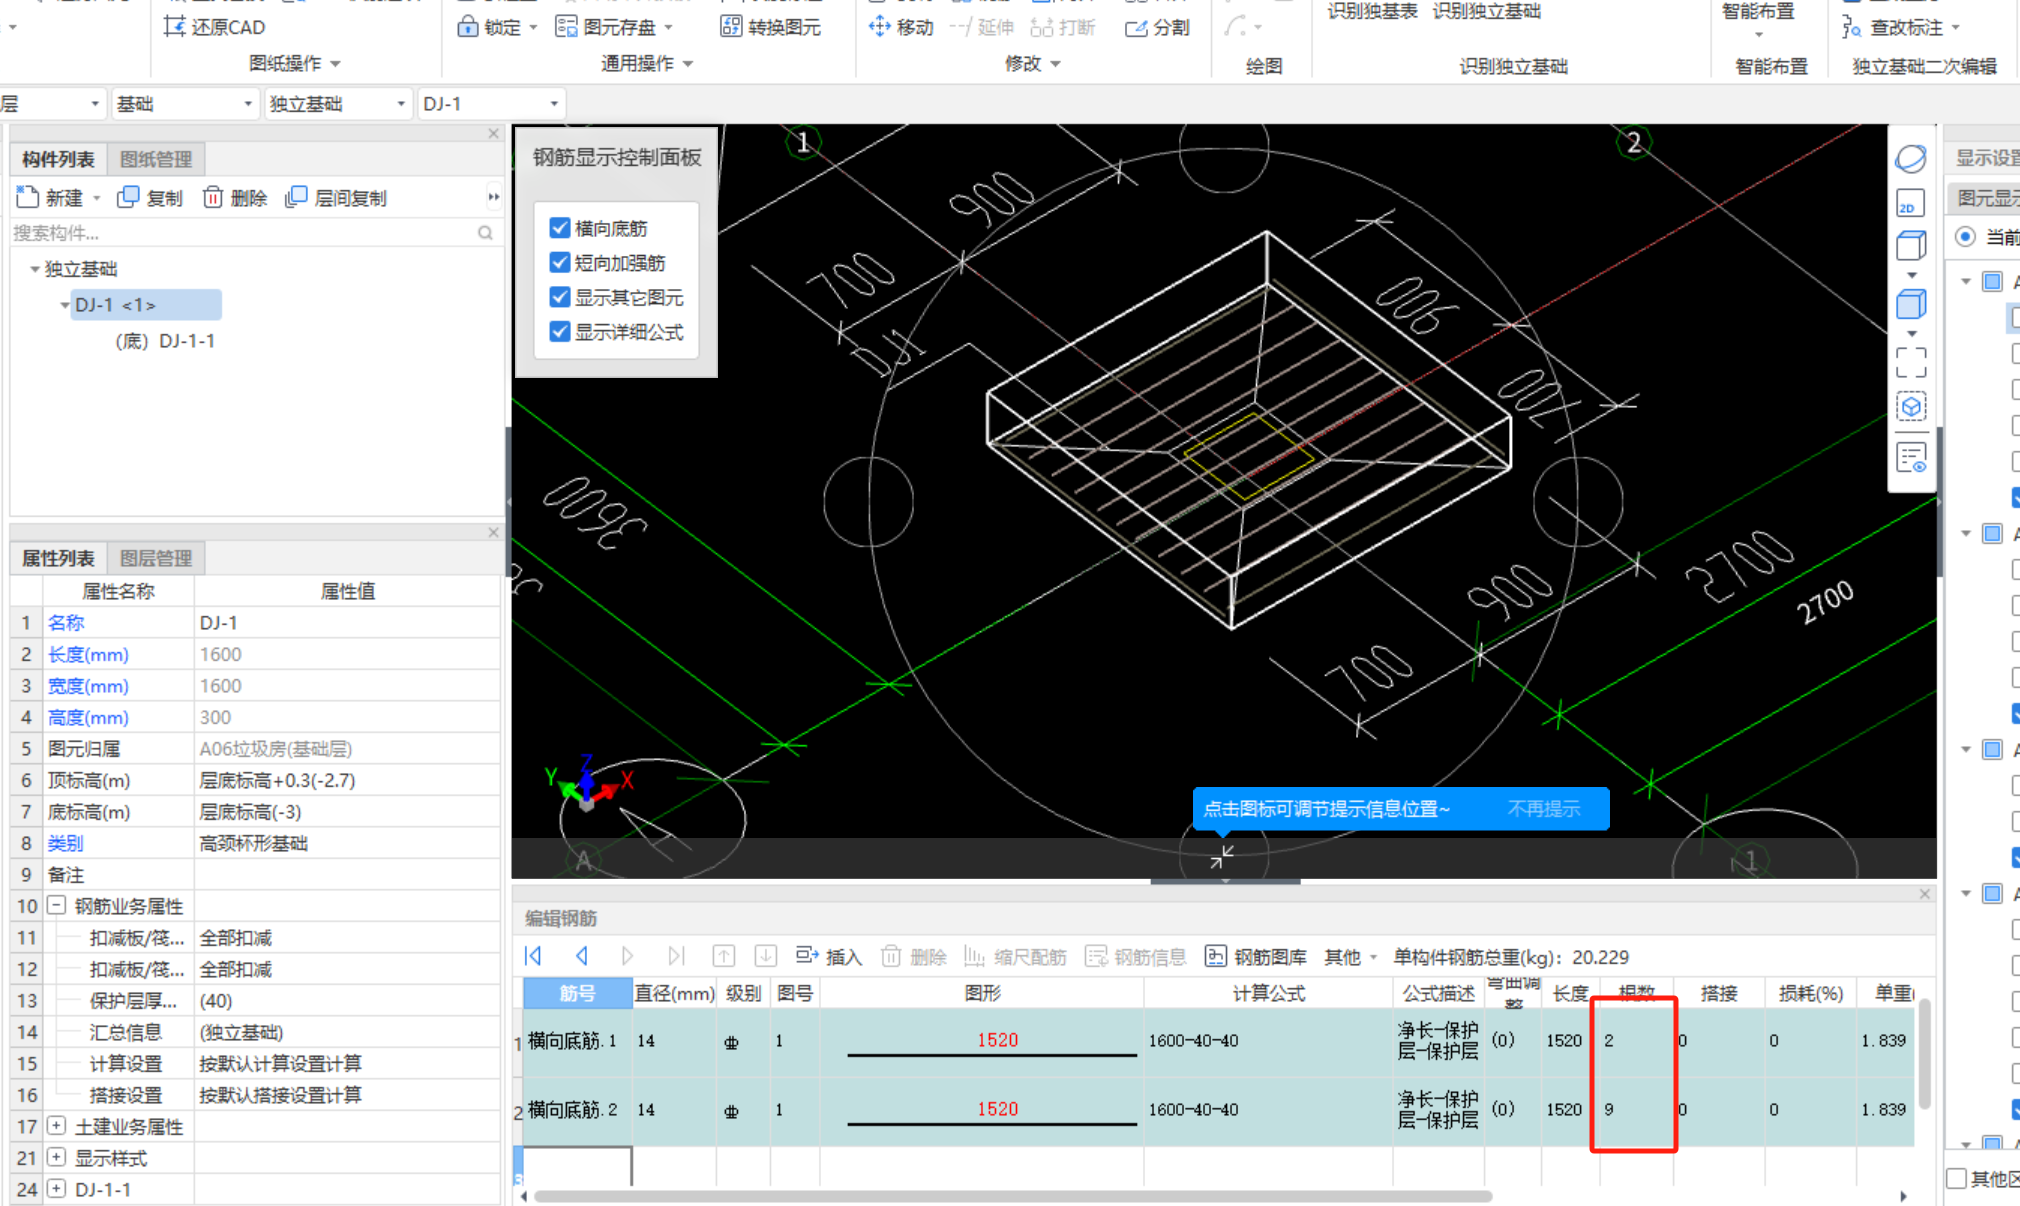Toggle the 显示其它图元 checkbox
The image size is (2020, 1206).
click(560, 297)
